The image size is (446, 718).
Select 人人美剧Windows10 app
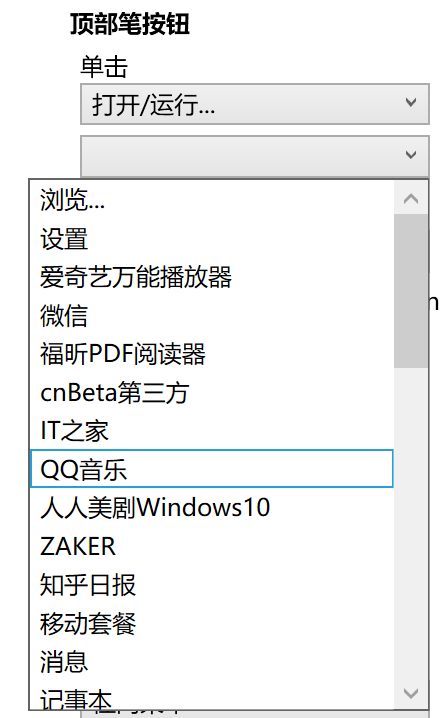(x=212, y=507)
